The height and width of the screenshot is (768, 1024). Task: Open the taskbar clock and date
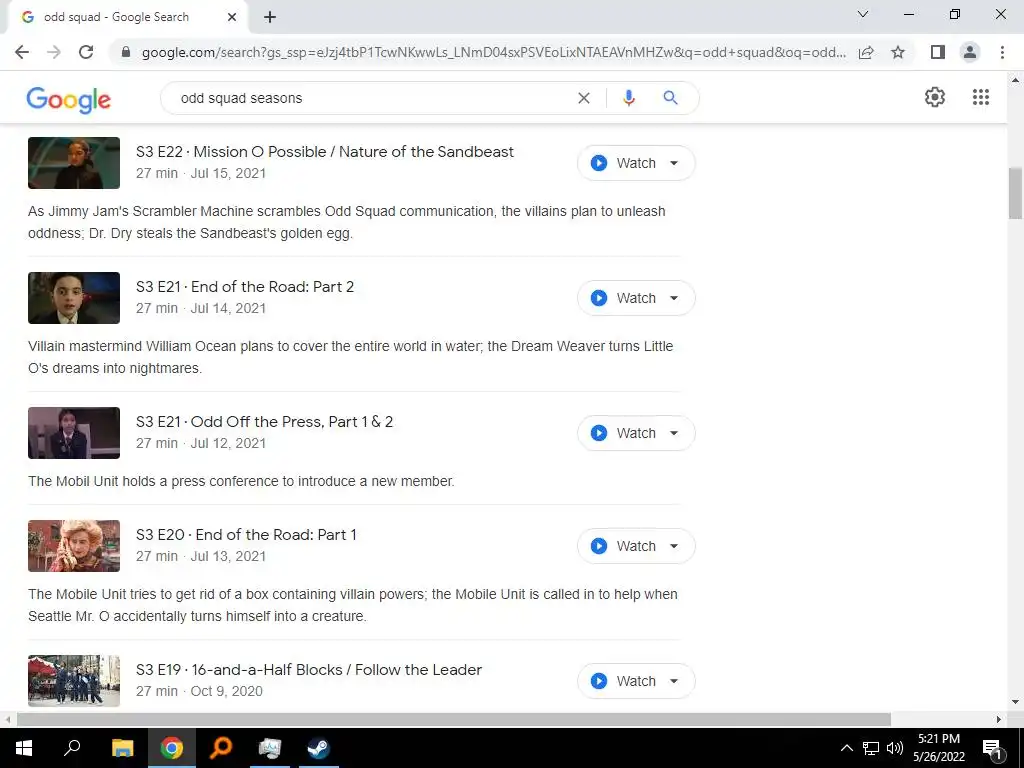coord(939,748)
